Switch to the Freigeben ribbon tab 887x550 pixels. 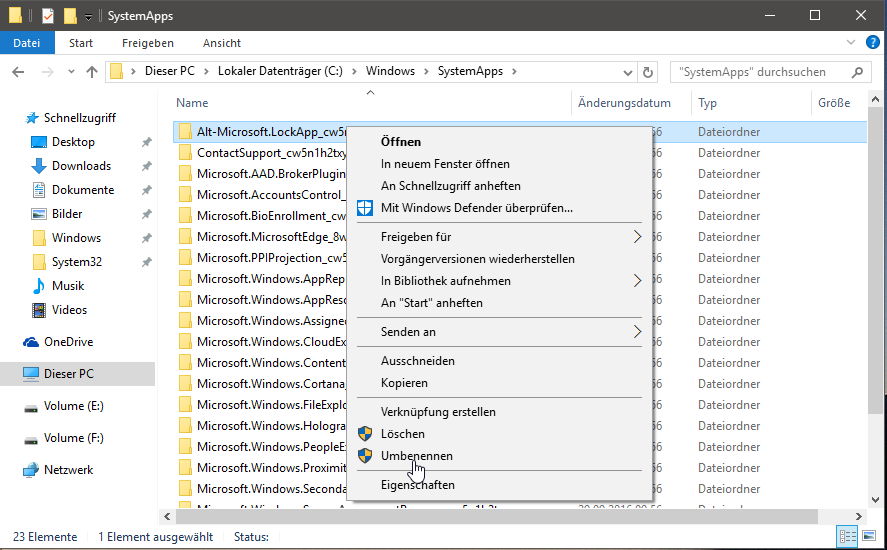[148, 42]
